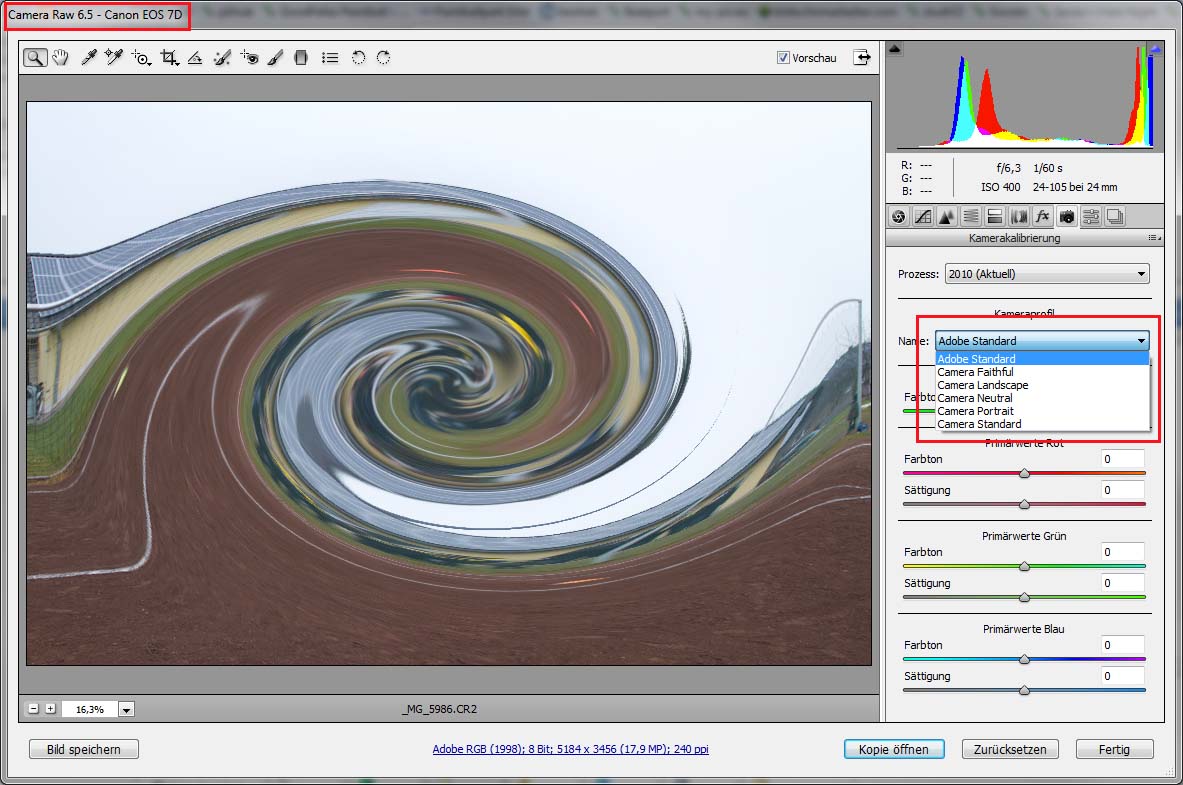Toggle highlight clipping warning in histogram

click(1155, 48)
